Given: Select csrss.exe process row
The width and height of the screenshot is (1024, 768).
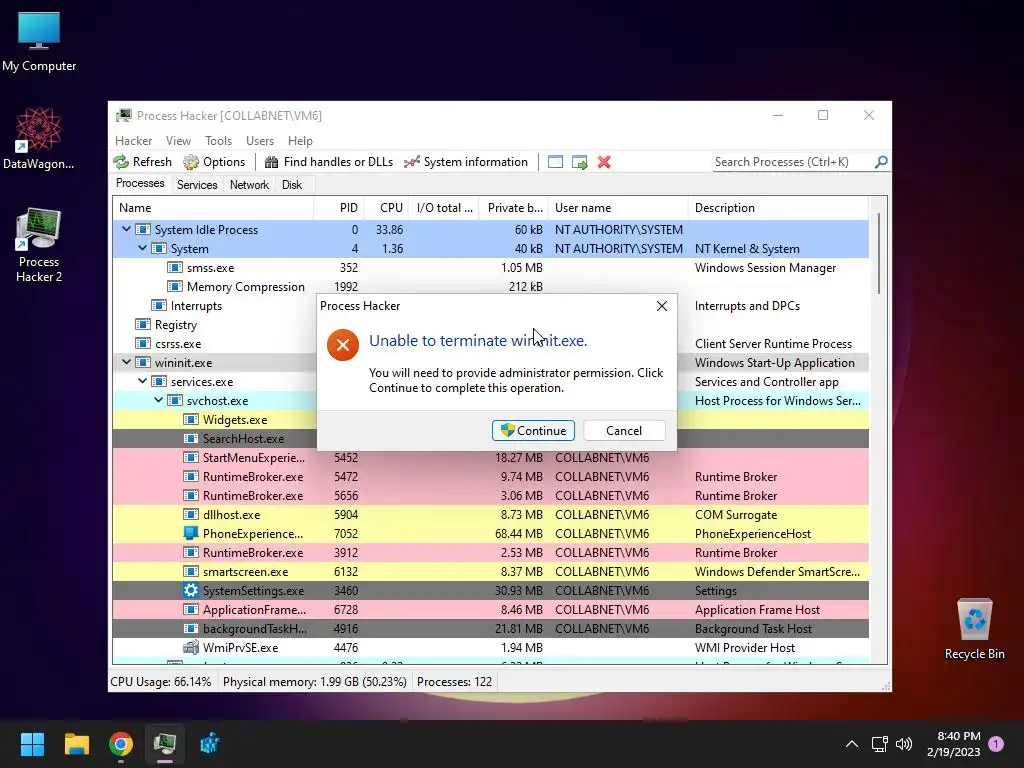Looking at the screenshot, I should click(491, 344).
